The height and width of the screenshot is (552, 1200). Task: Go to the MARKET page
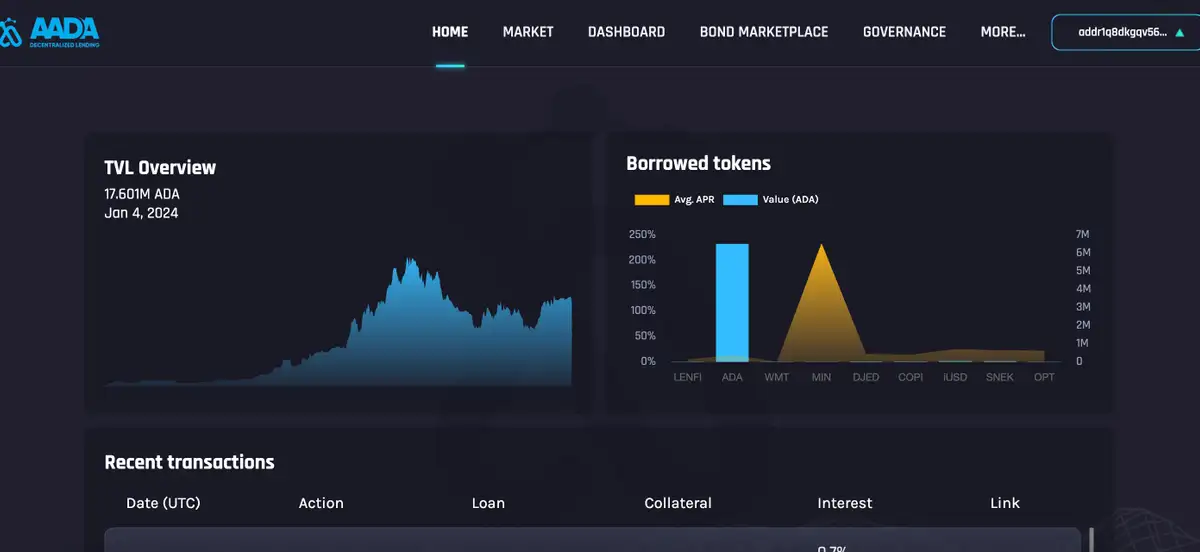click(528, 32)
